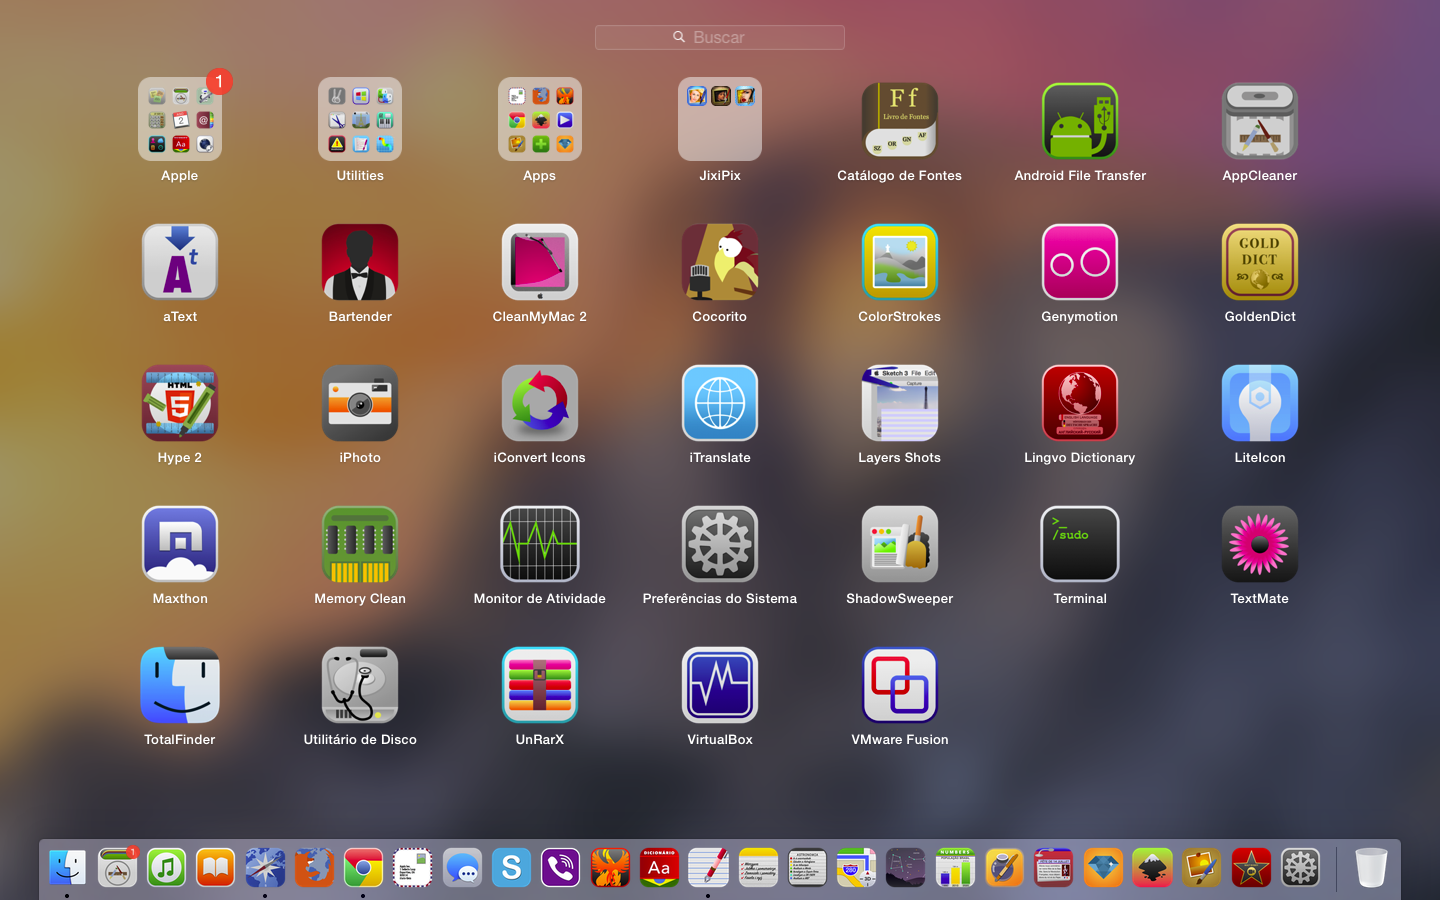Open the Utilities folder
Viewport: 1440px width, 900px height.
pyautogui.click(x=360, y=119)
